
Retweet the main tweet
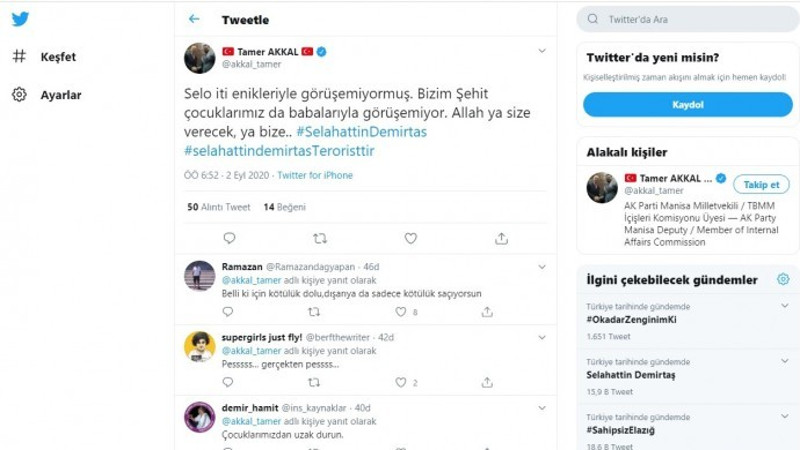(320, 238)
